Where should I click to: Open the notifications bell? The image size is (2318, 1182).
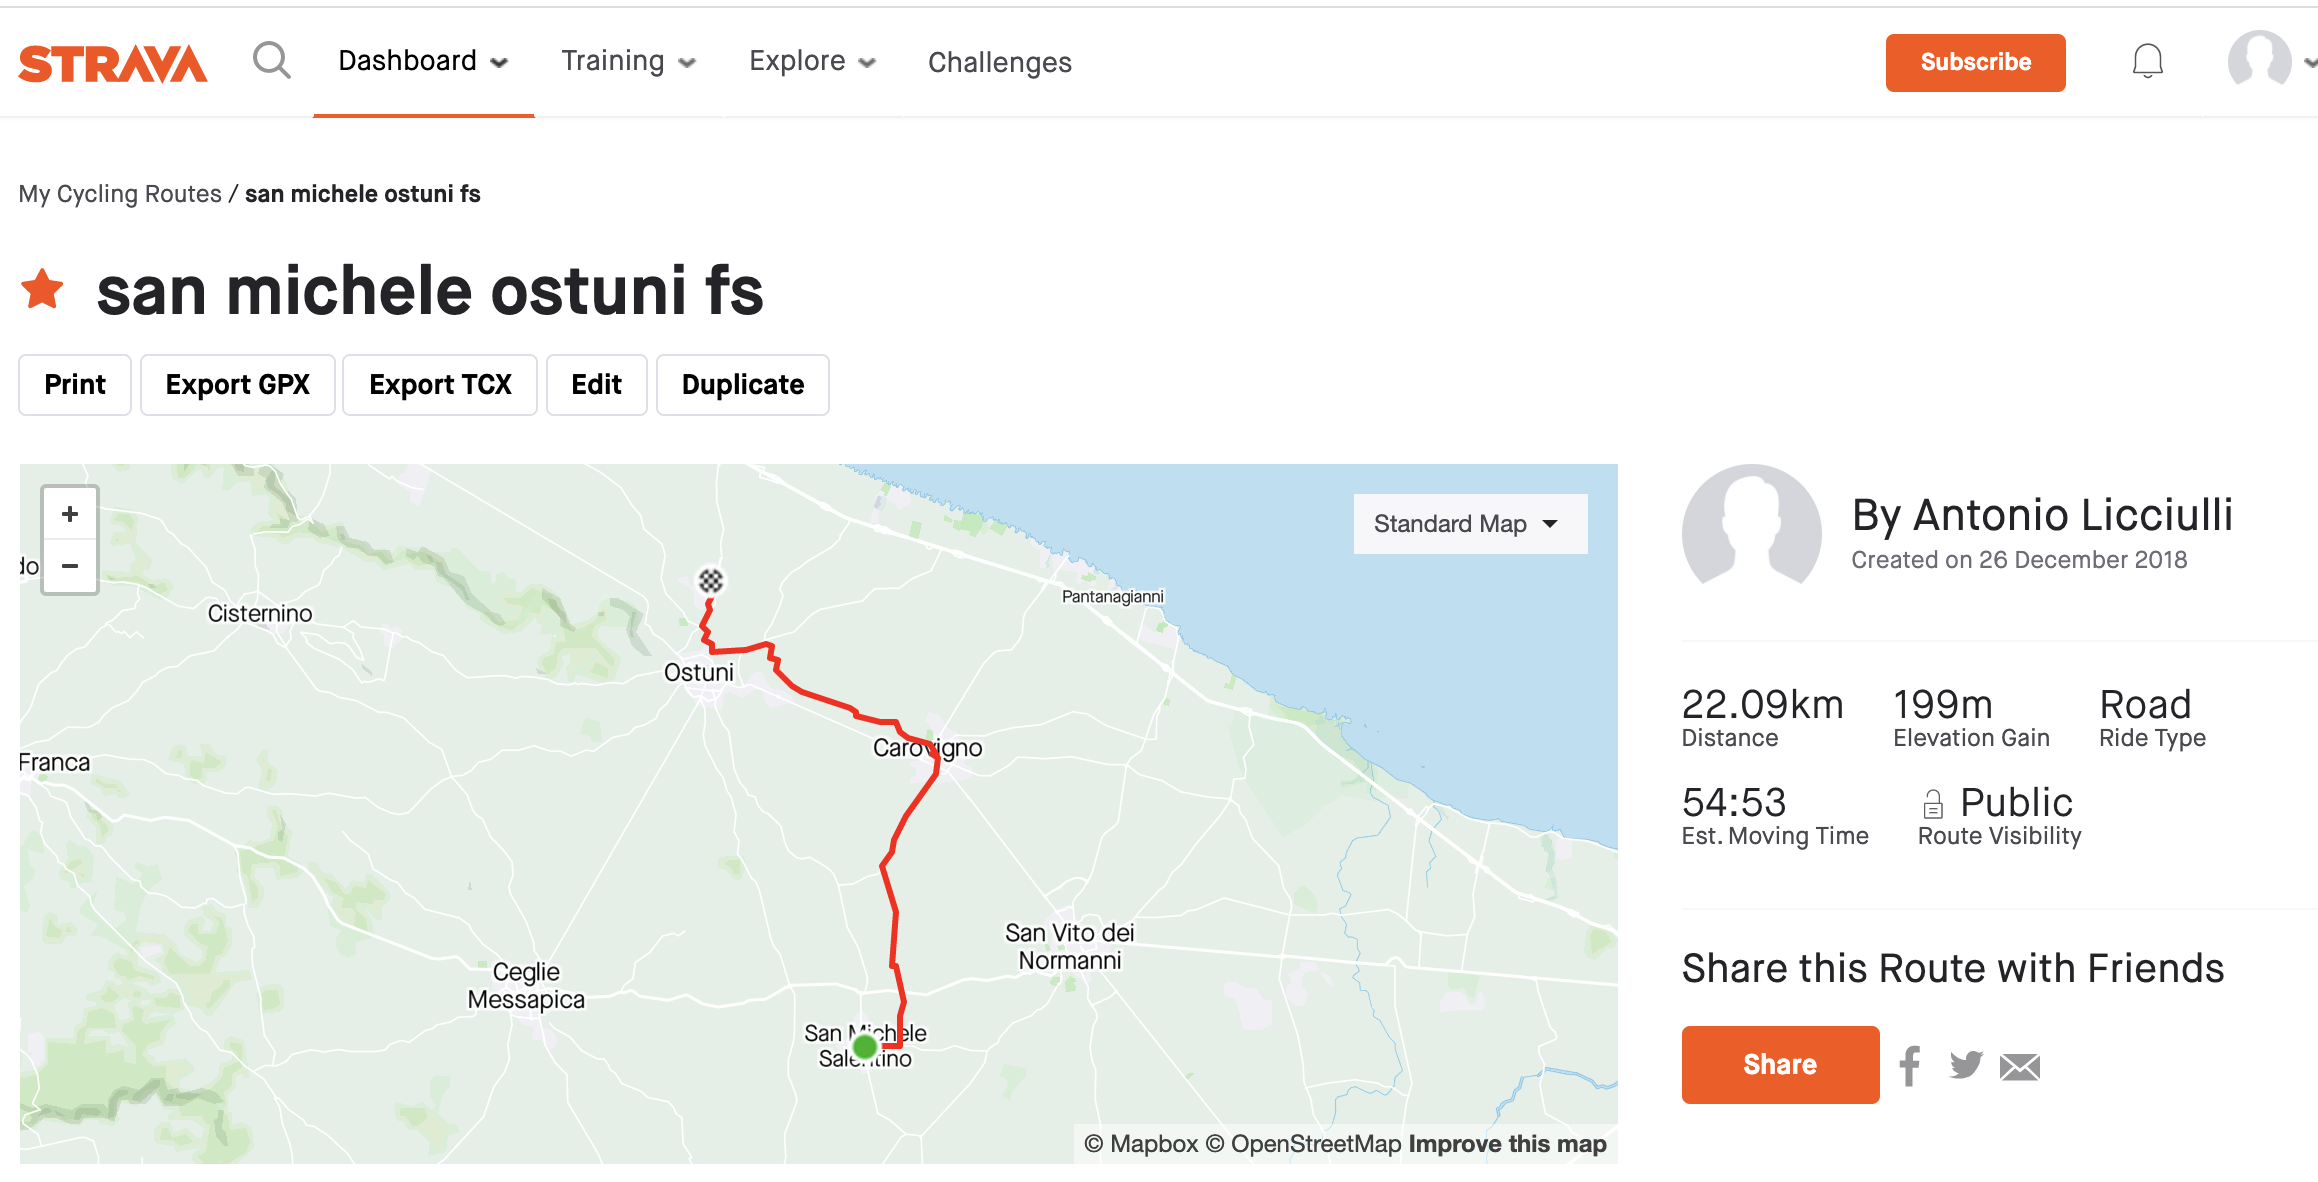pyautogui.click(x=2147, y=62)
